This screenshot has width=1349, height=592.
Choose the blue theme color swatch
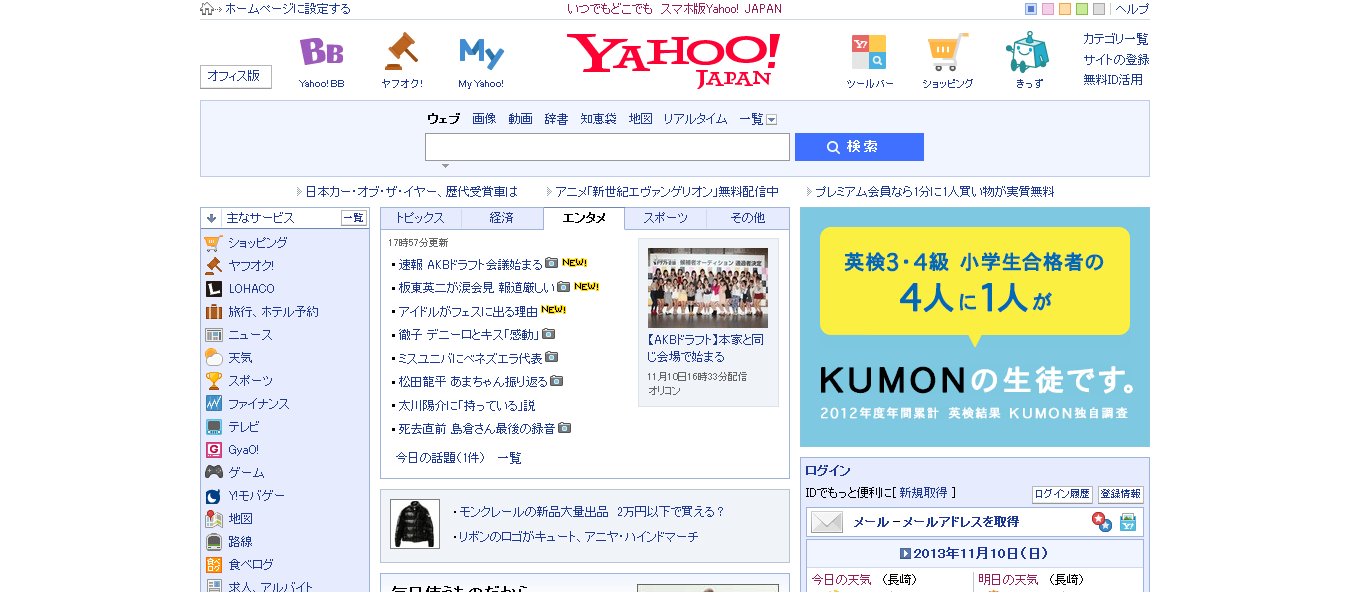coord(1031,9)
